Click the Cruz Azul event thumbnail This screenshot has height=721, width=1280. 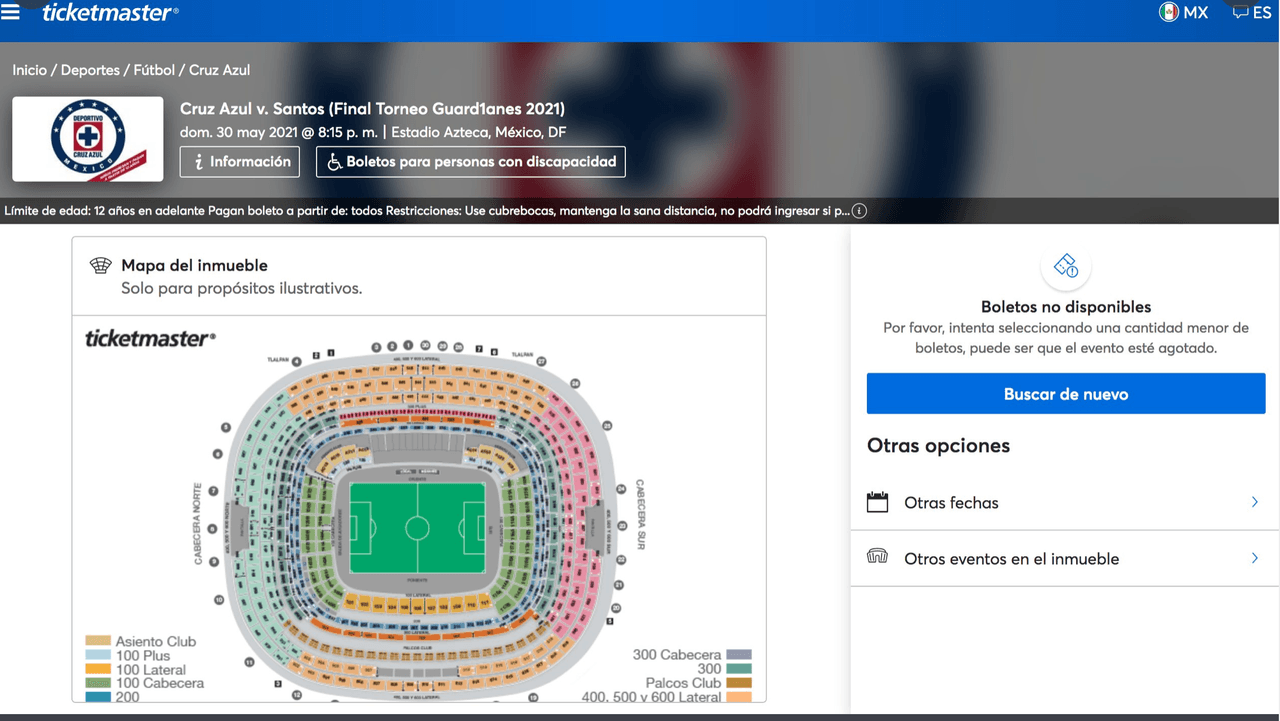[88, 139]
